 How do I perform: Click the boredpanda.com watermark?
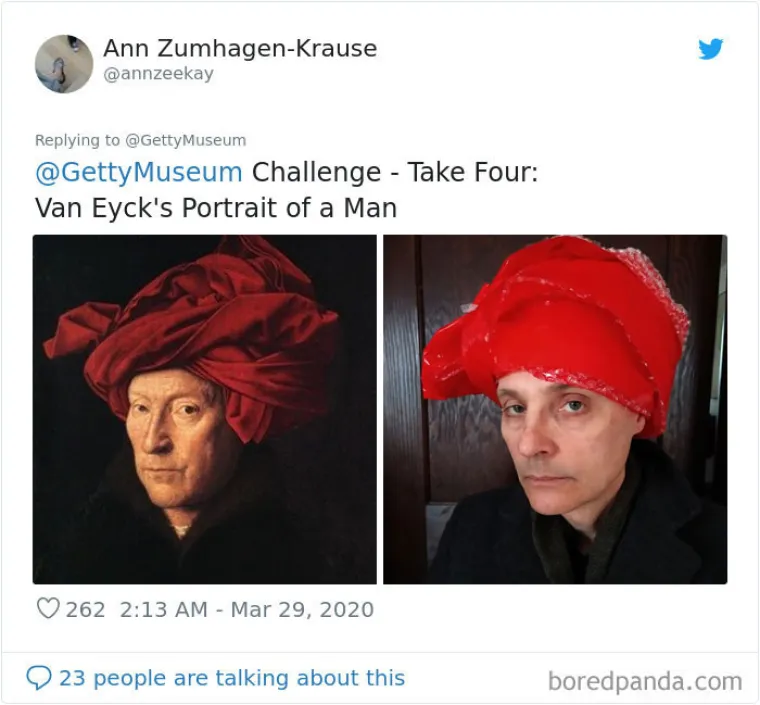645,681
